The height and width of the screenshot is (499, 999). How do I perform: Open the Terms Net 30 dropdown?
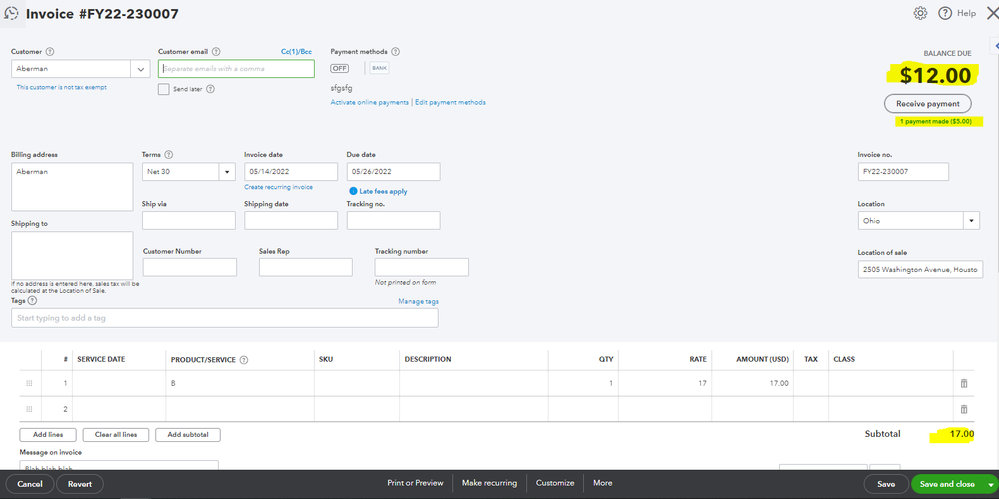point(227,171)
